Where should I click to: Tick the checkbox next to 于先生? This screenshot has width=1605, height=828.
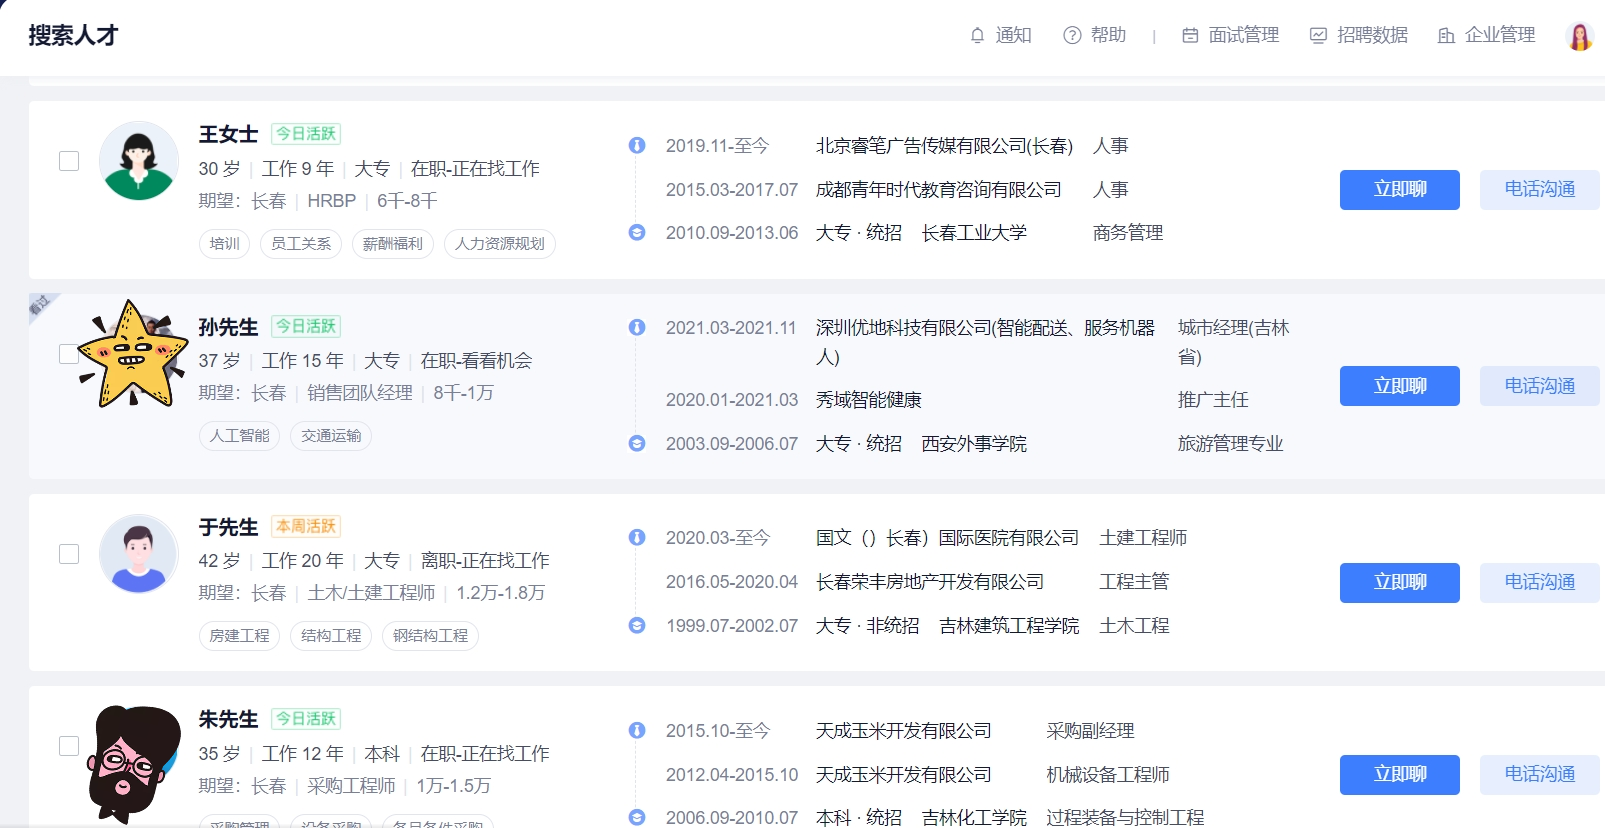pyautogui.click(x=69, y=554)
